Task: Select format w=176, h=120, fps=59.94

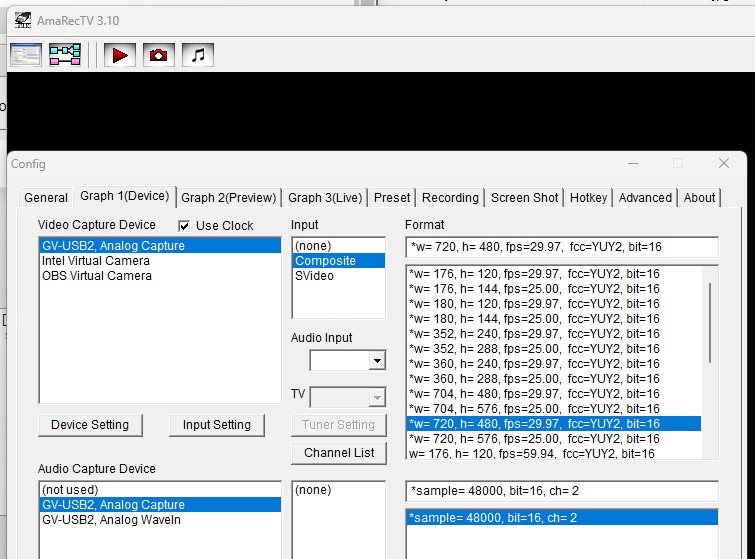Action: [554, 454]
